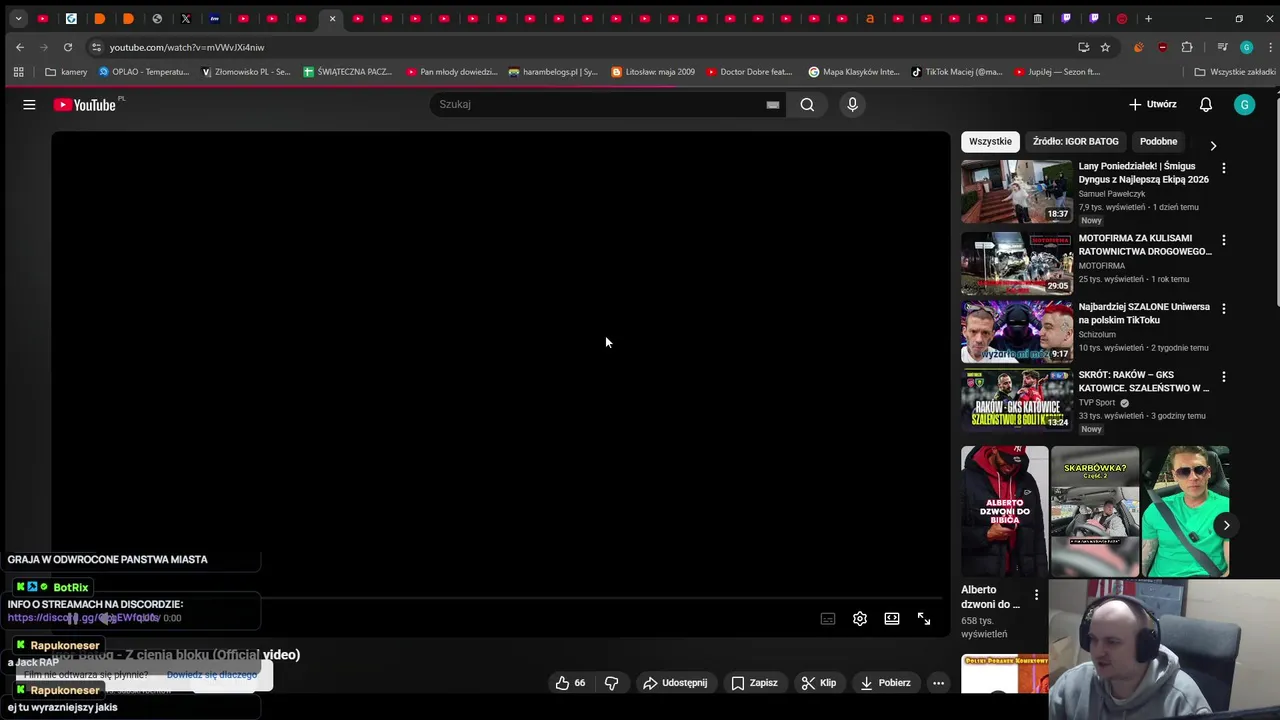Image resolution: width=1280 pixels, height=720 pixels.
Task: Open player settings gear
Action: click(x=860, y=619)
